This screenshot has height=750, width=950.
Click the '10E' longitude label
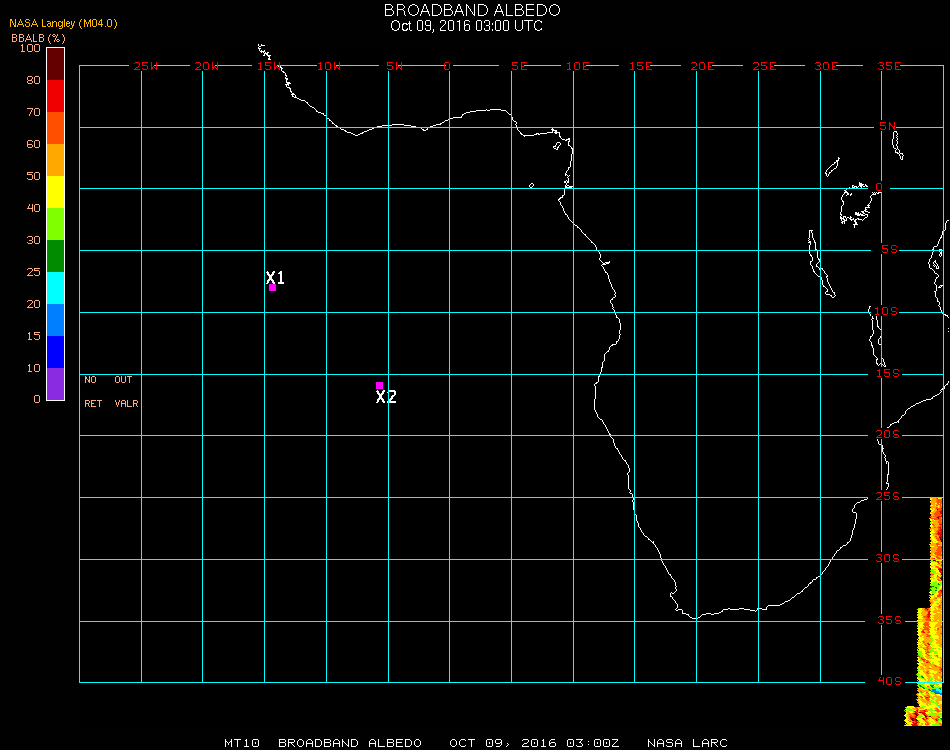point(577,66)
